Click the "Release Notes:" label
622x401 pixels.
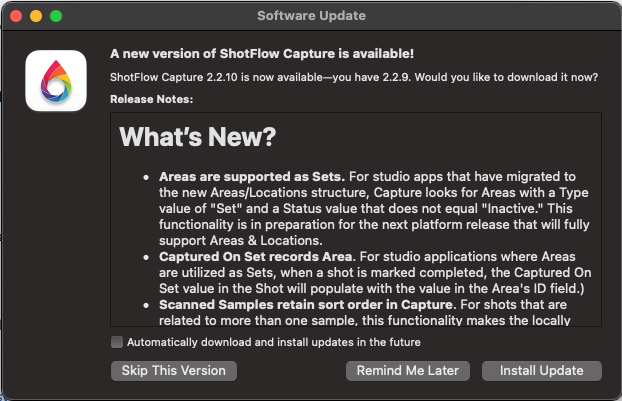152,99
